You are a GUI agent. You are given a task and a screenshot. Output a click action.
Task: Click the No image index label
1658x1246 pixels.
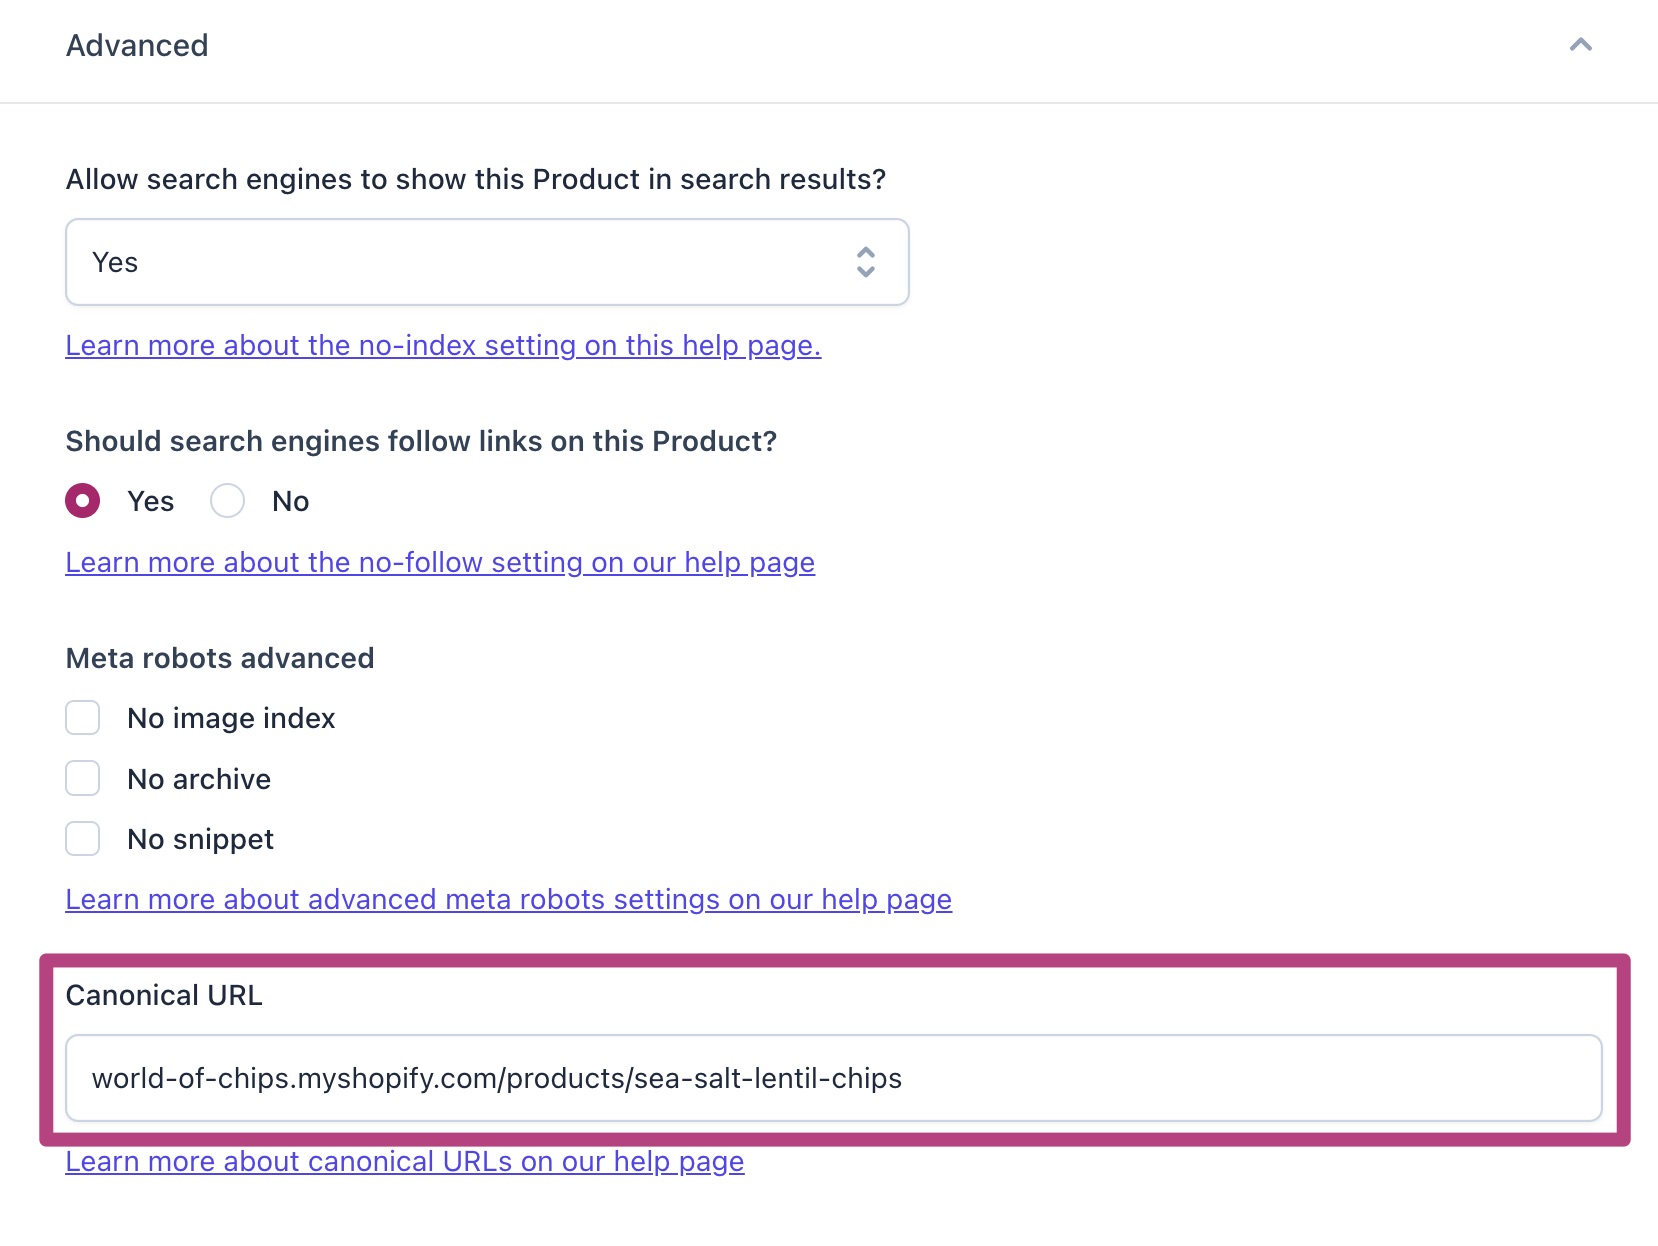(x=231, y=718)
